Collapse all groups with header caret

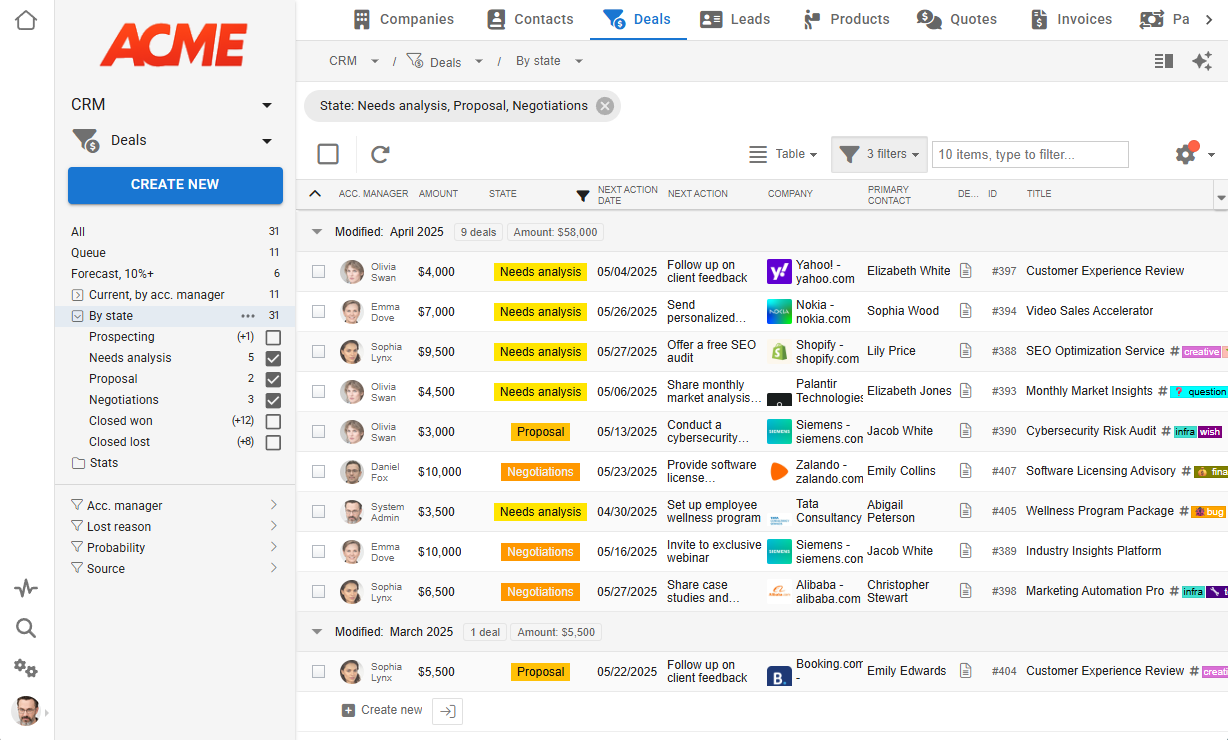pos(315,194)
